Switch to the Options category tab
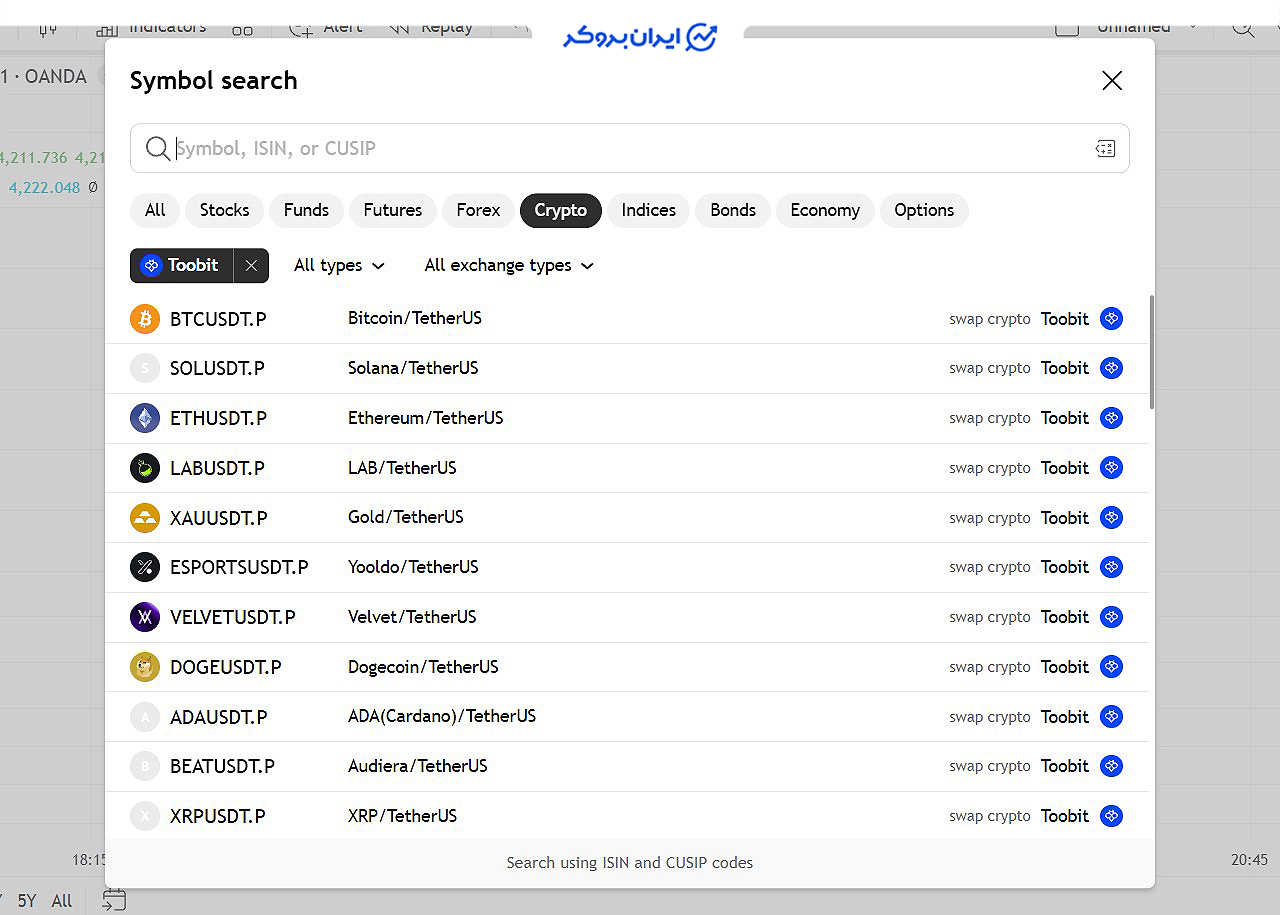The image size is (1280, 915). pyautogui.click(x=924, y=210)
